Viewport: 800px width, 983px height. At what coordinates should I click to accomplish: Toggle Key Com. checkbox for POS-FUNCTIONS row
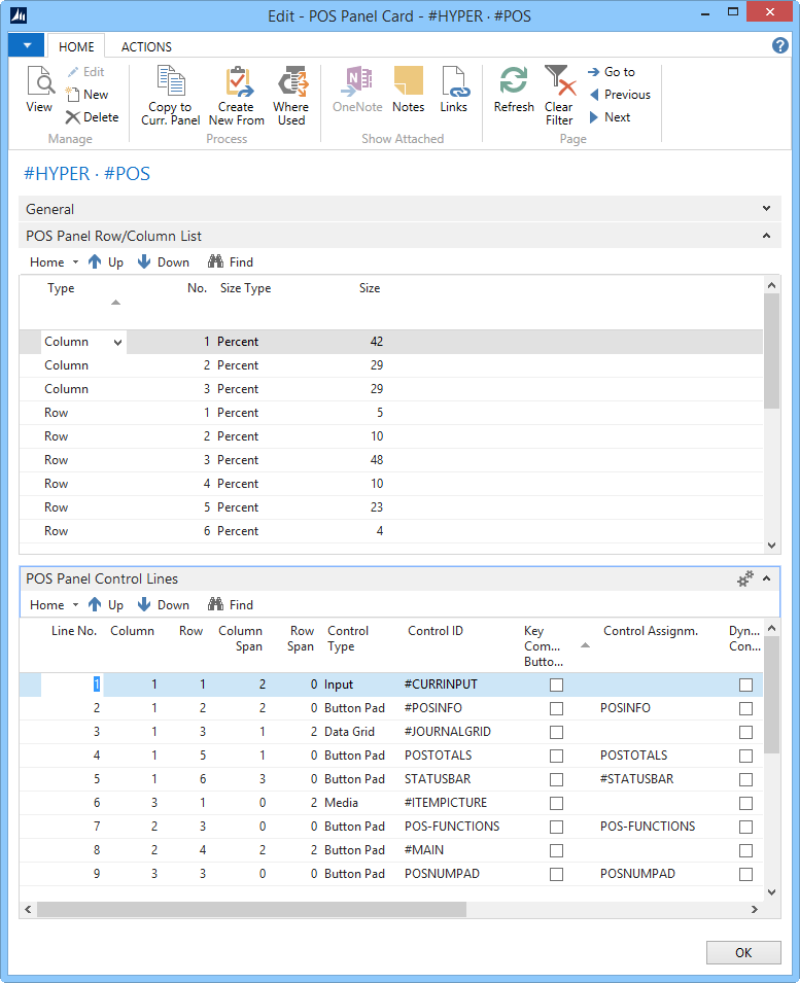[556, 827]
